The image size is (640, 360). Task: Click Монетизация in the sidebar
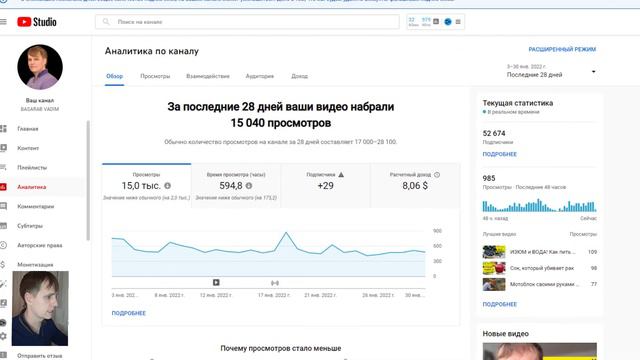coord(35,264)
